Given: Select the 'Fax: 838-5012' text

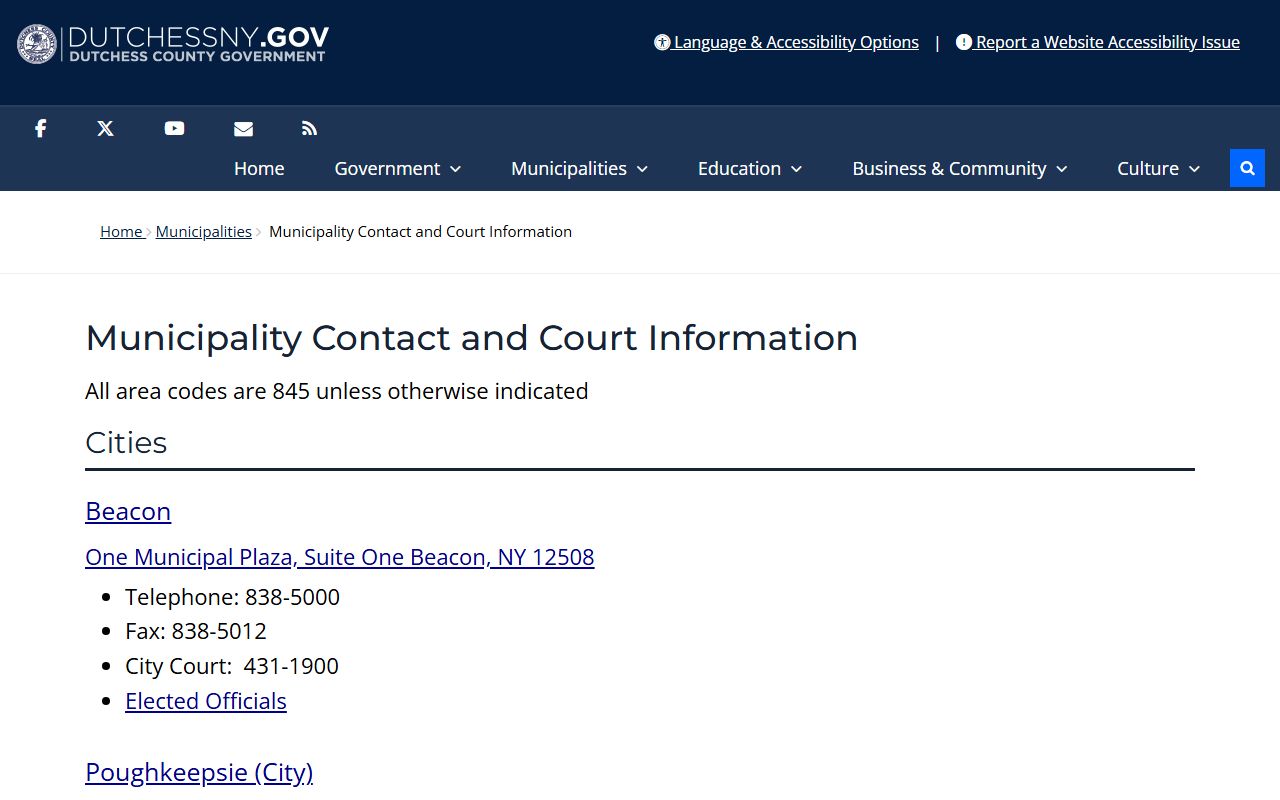Looking at the screenshot, I should [x=196, y=631].
